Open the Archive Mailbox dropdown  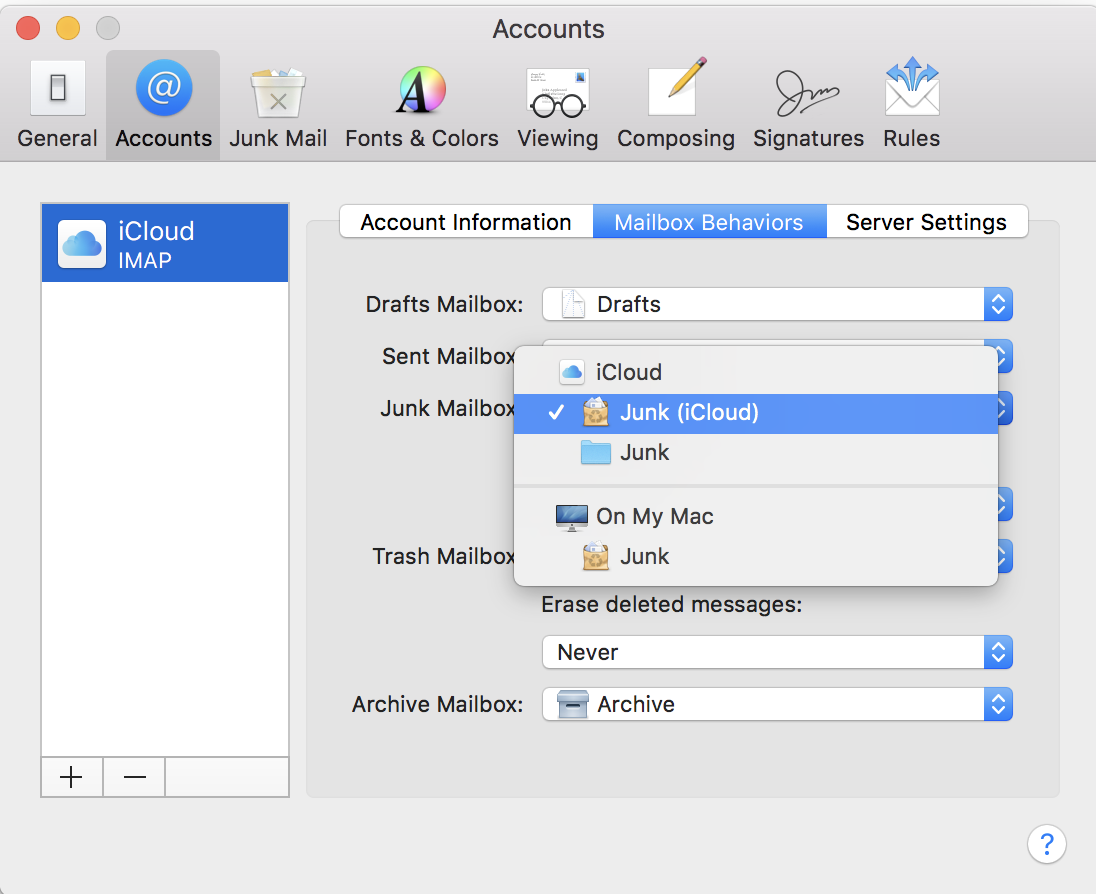pyautogui.click(x=777, y=704)
